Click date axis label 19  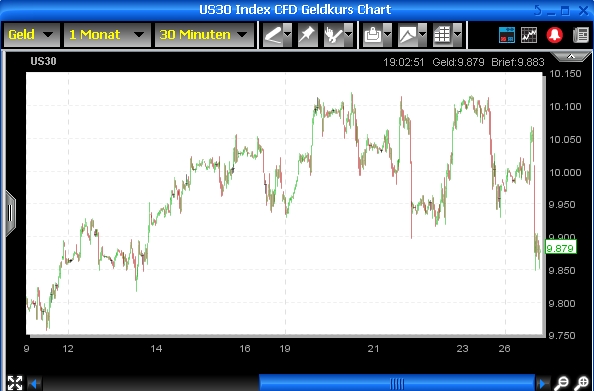[285, 349]
